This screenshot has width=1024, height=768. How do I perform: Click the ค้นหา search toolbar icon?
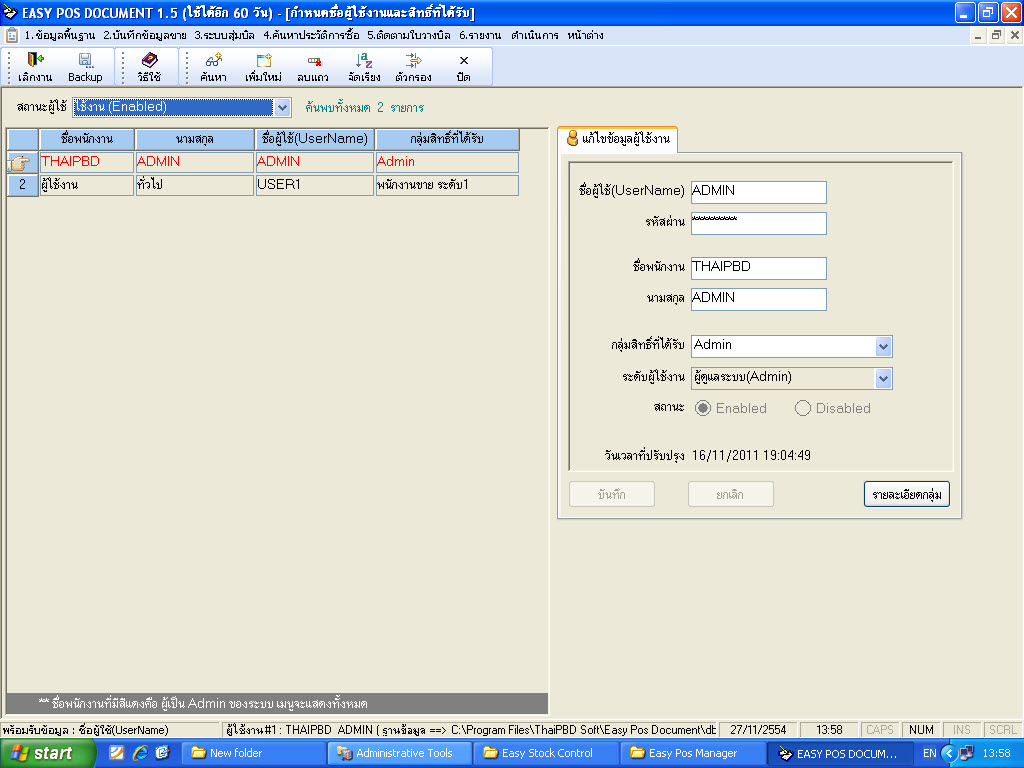213,67
